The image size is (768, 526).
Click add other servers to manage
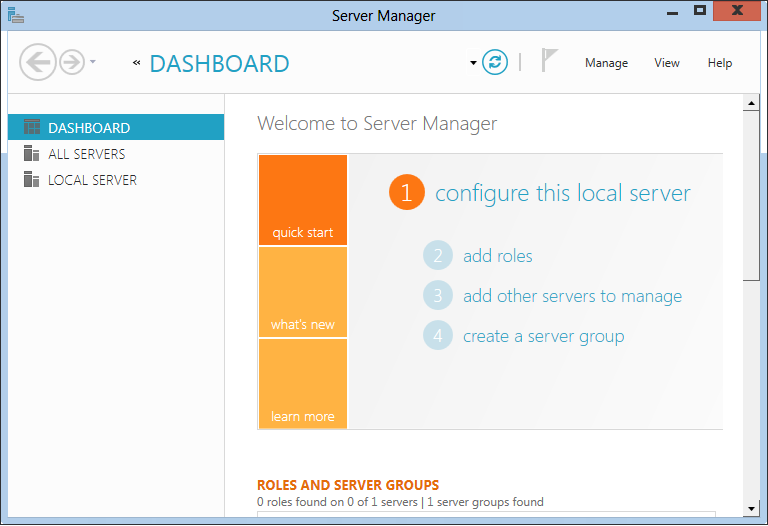tap(573, 296)
